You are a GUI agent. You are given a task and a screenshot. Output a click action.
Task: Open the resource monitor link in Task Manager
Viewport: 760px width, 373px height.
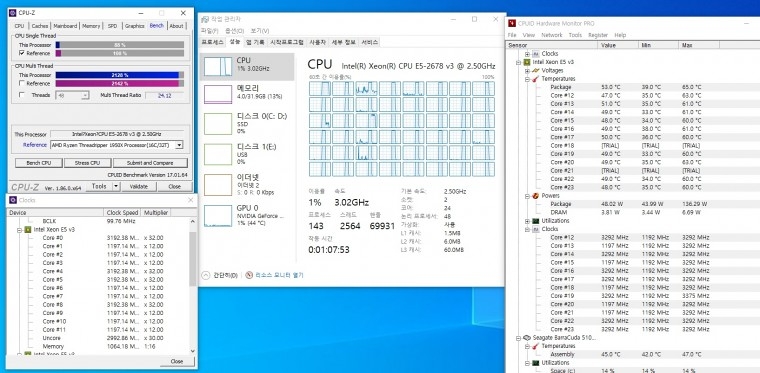coord(279,275)
